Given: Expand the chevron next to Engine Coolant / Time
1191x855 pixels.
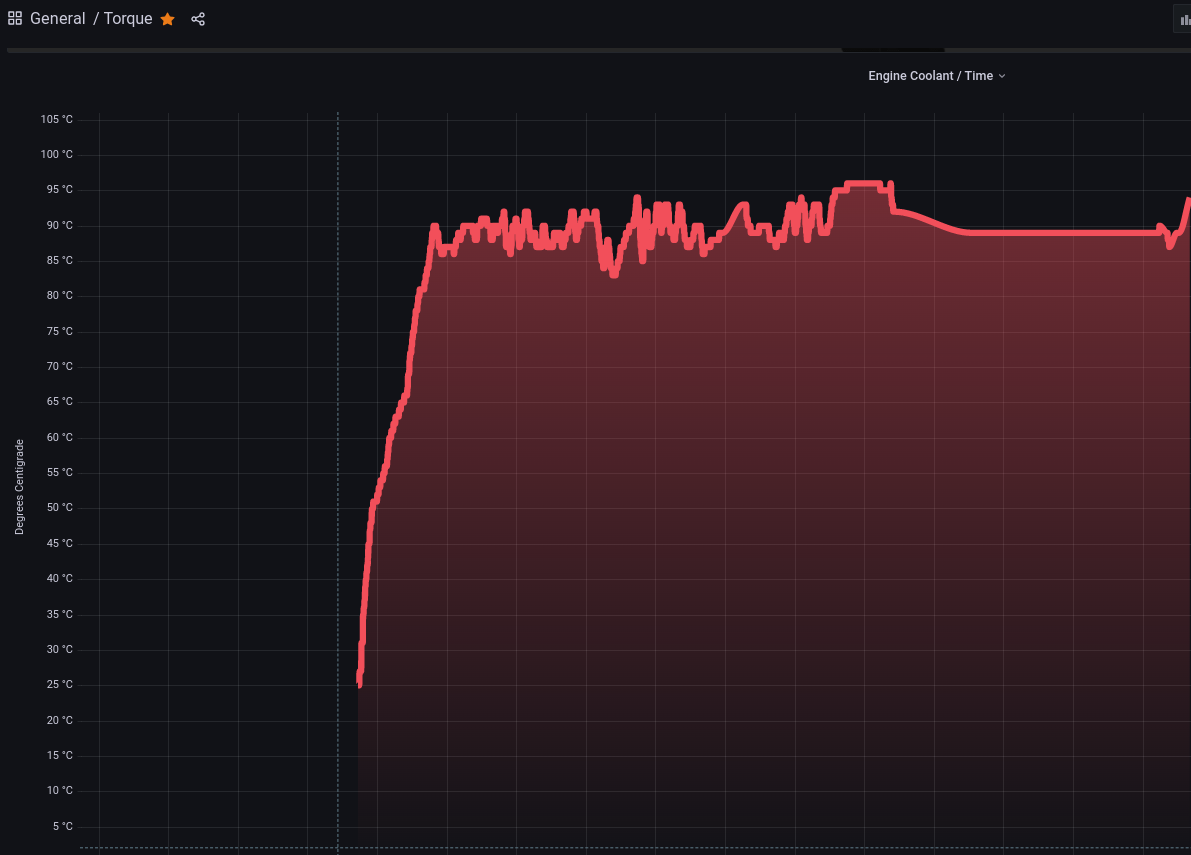Looking at the screenshot, I should pyautogui.click(x=1002, y=76).
